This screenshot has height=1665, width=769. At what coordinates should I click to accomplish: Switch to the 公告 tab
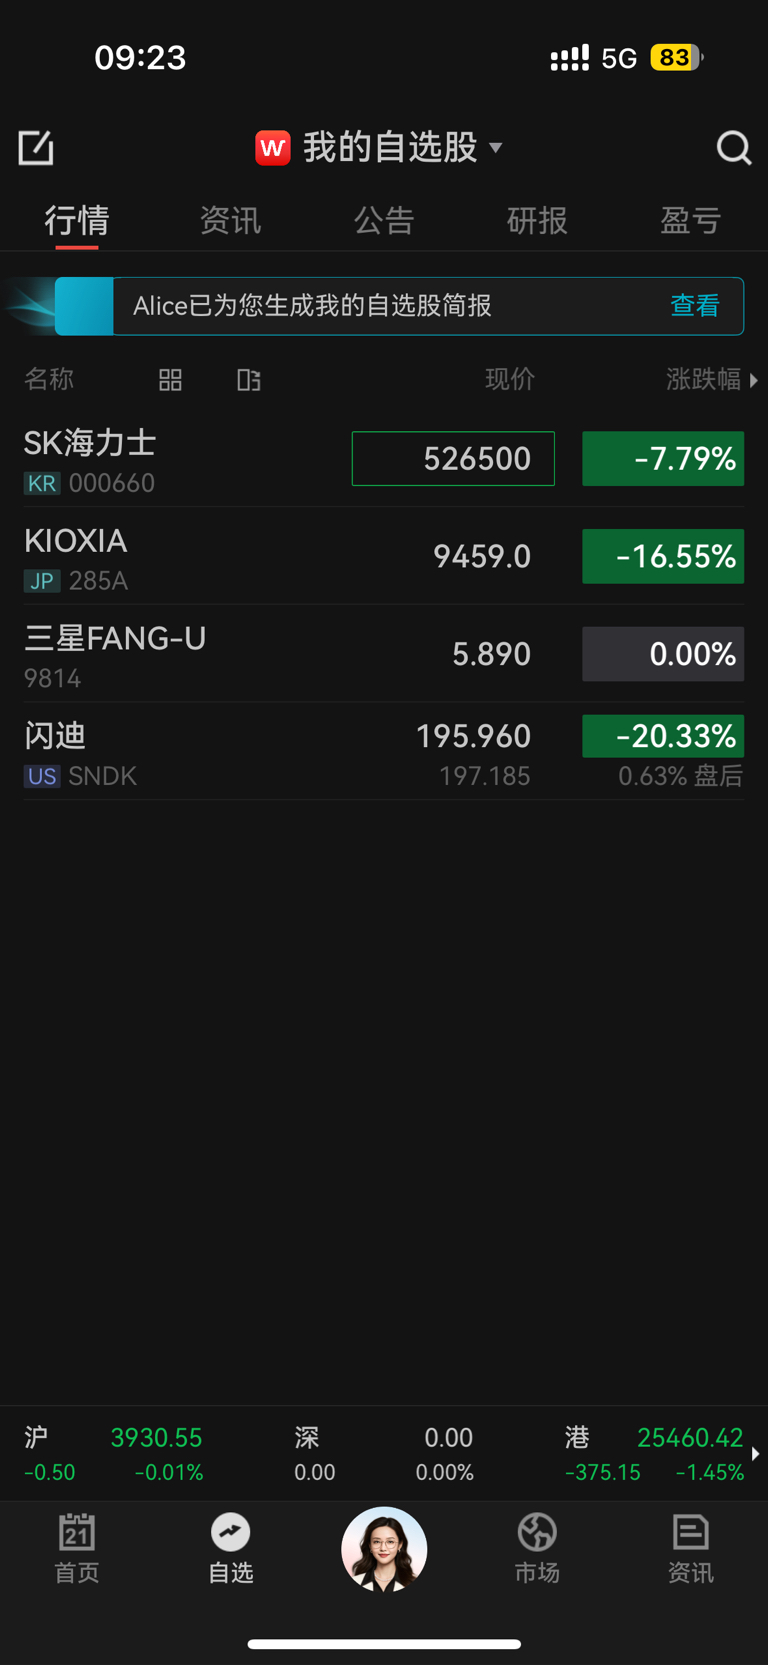(384, 220)
